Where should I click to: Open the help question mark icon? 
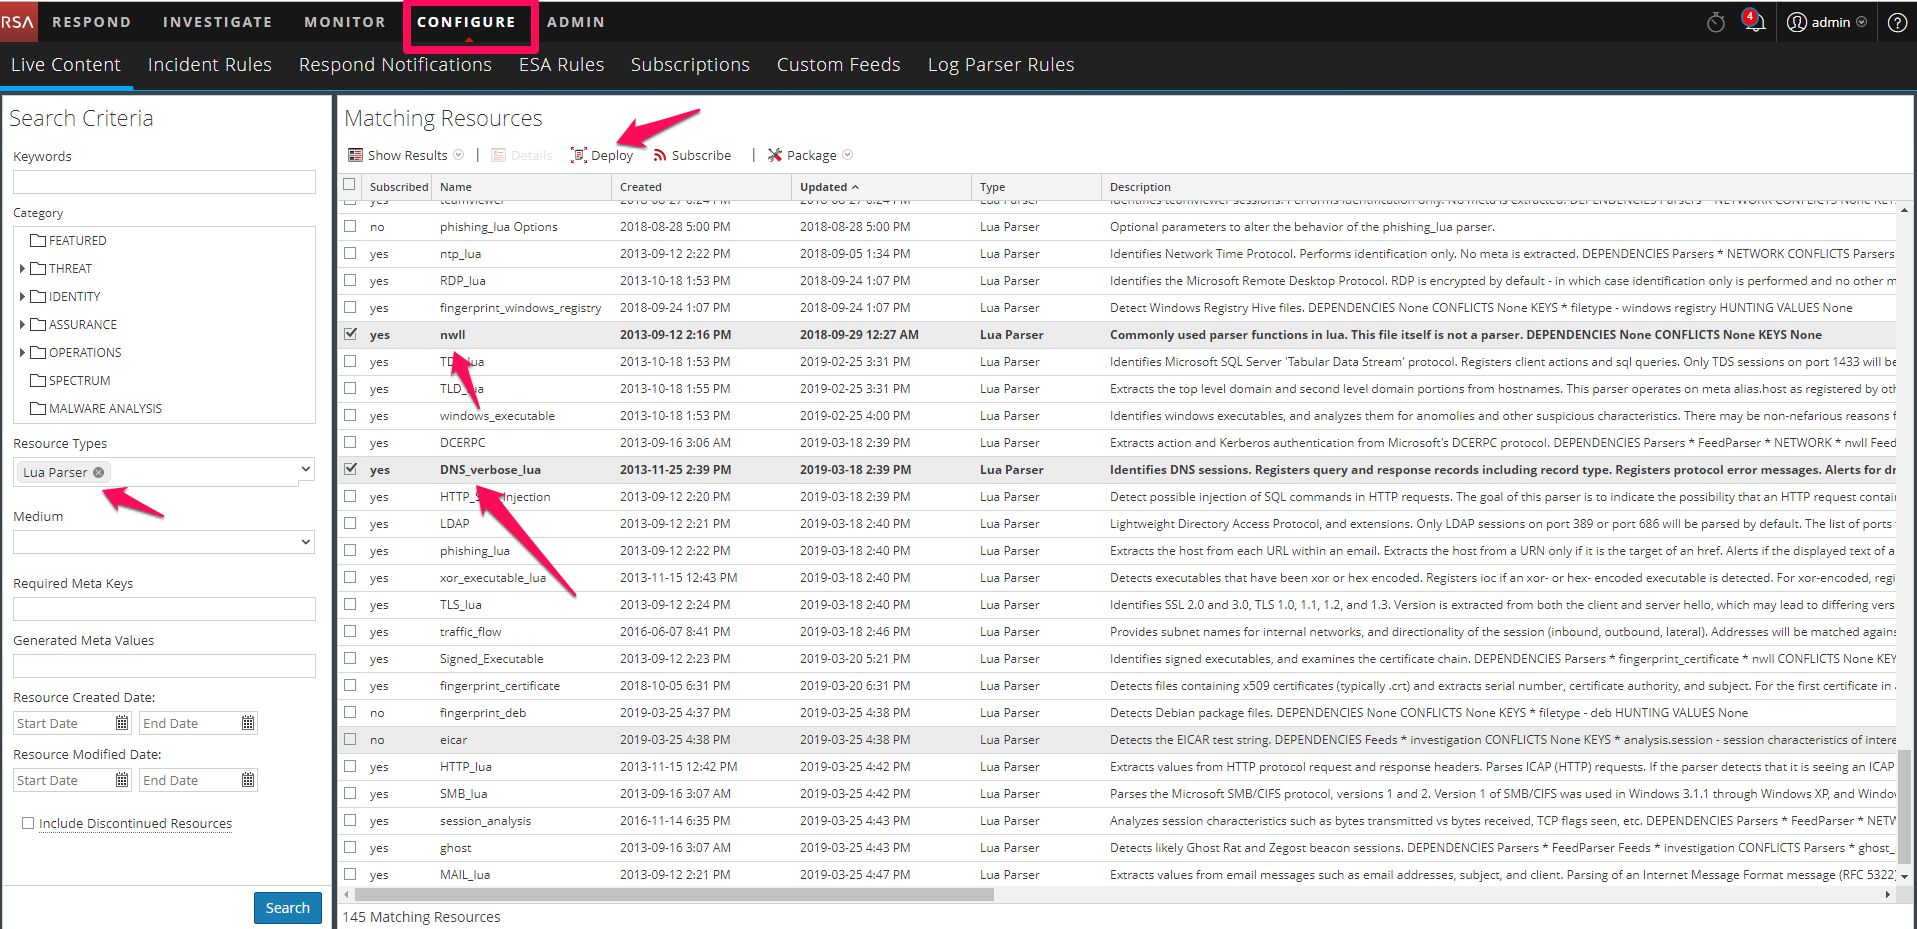click(1896, 22)
